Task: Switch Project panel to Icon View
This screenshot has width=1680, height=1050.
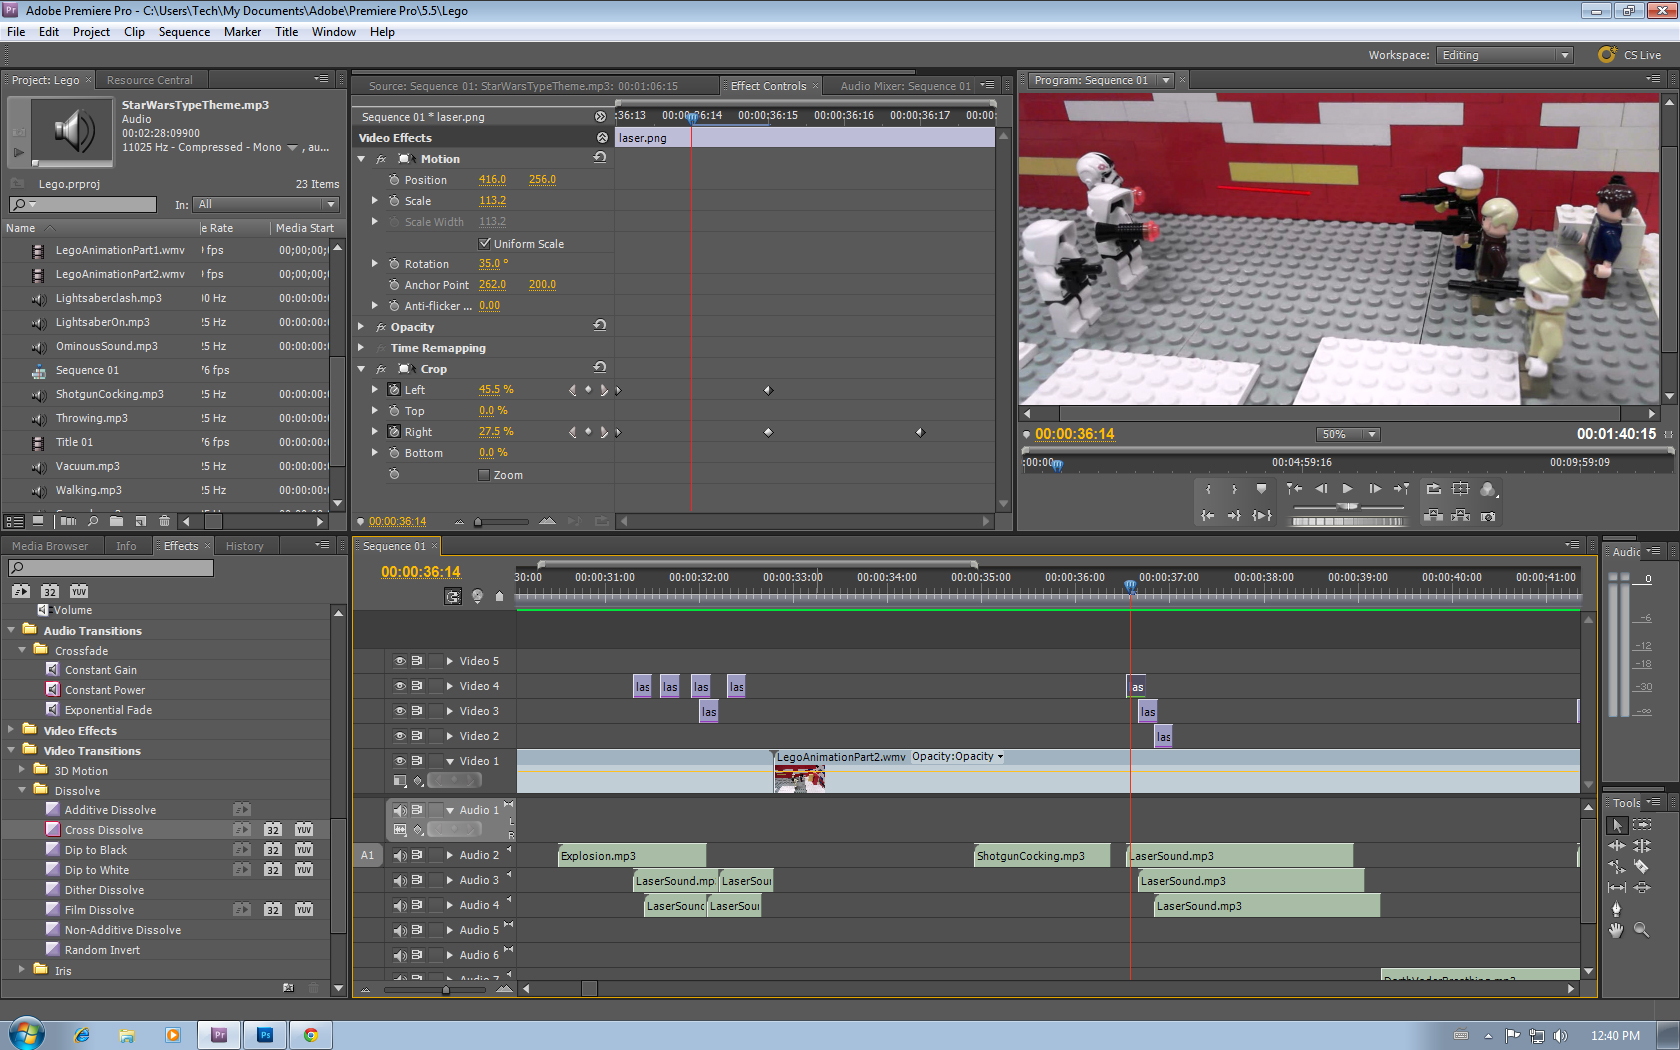Action: pyautogui.click(x=38, y=521)
